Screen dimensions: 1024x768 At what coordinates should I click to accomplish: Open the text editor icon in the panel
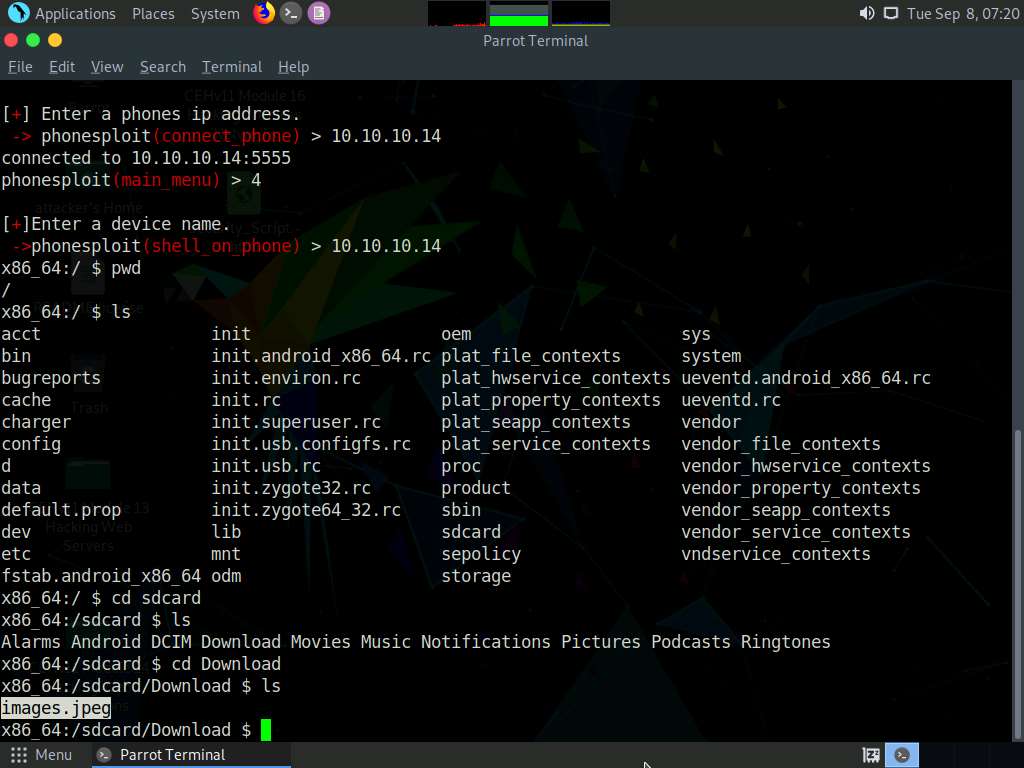[x=318, y=13]
